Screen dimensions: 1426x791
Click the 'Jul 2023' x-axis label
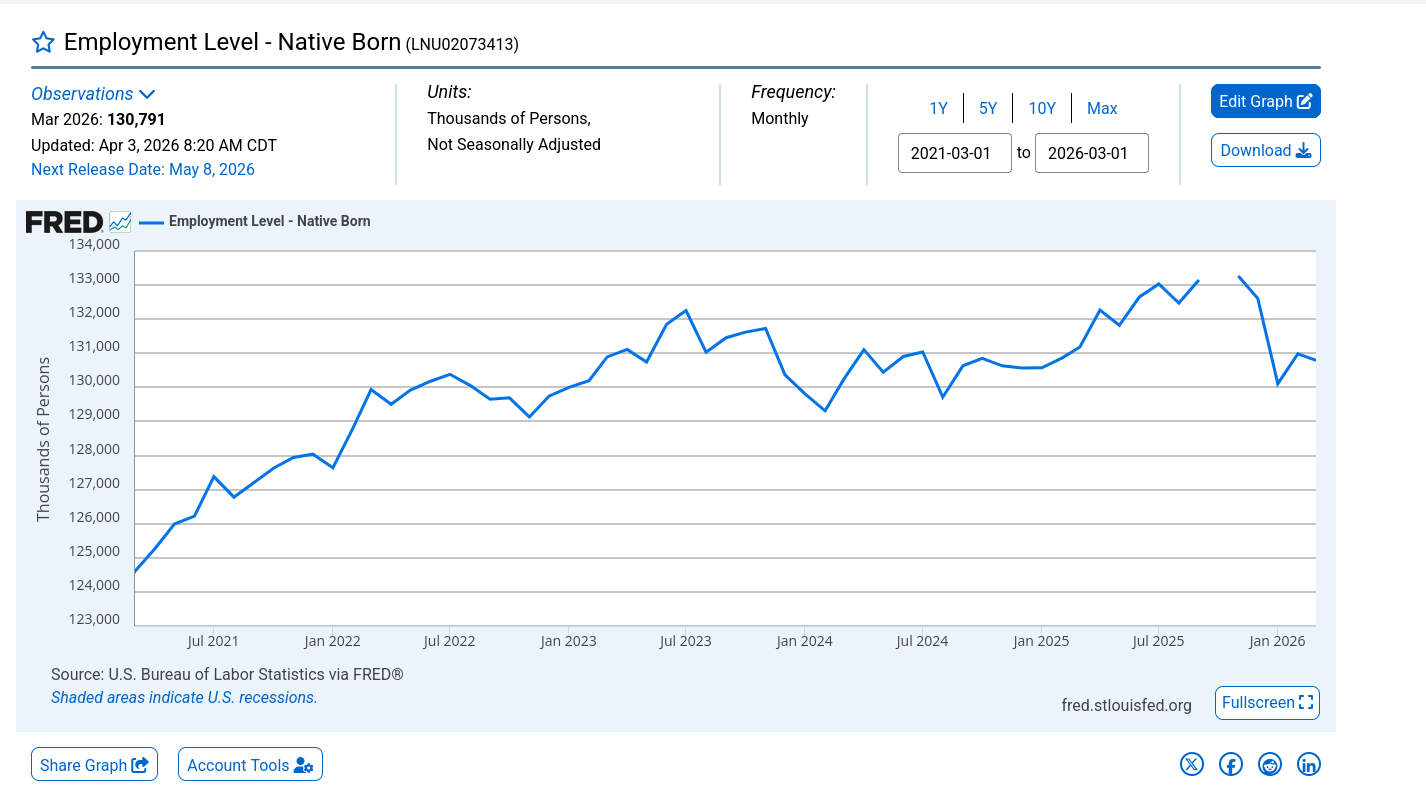coord(685,641)
